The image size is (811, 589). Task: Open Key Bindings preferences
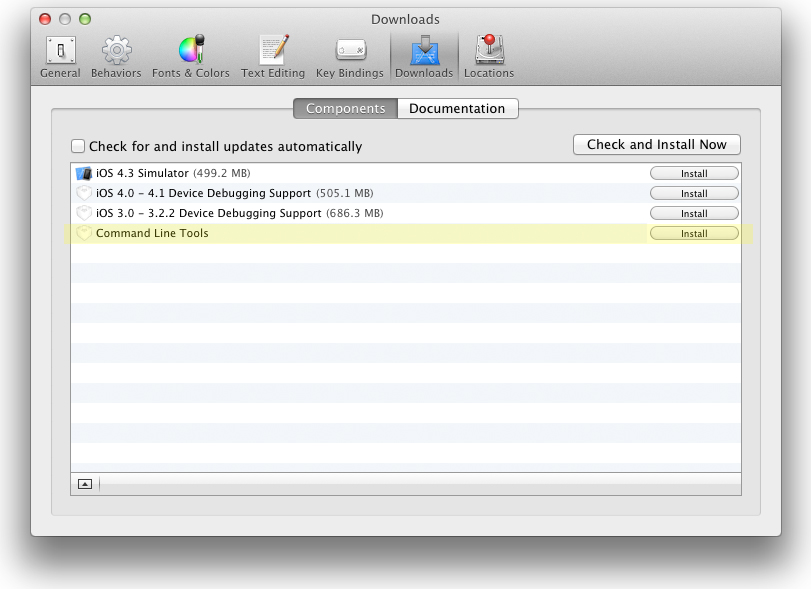pos(349,56)
